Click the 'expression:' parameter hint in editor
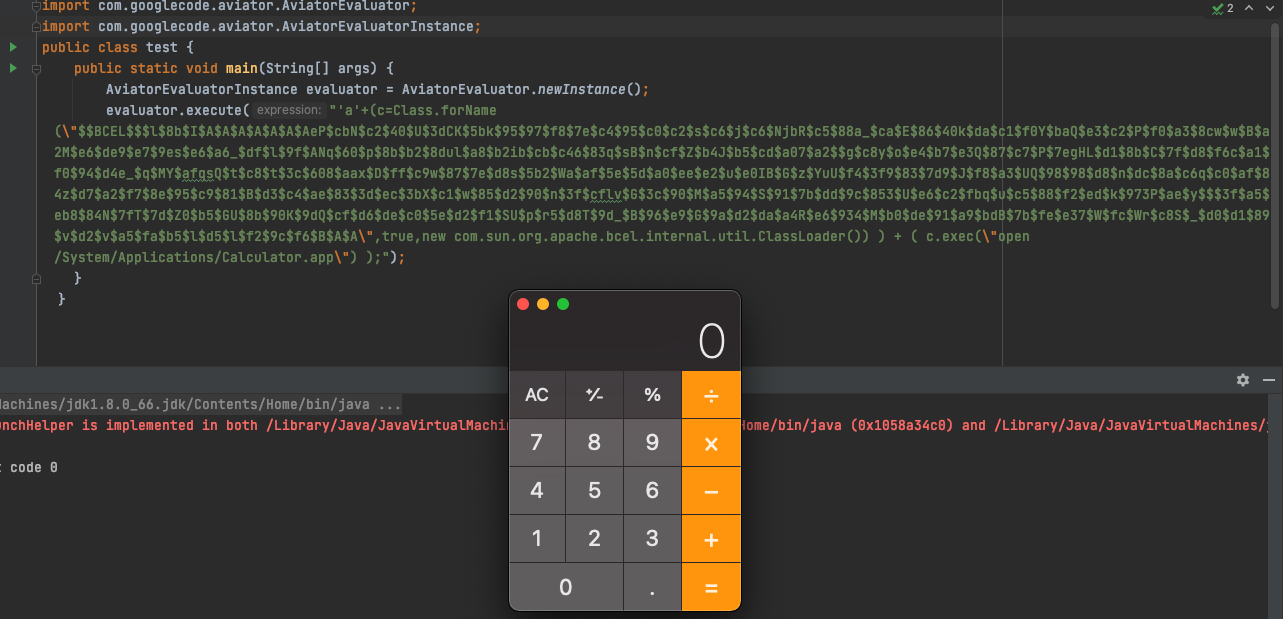The width and height of the screenshot is (1283, 619). [x=287, y=110]
